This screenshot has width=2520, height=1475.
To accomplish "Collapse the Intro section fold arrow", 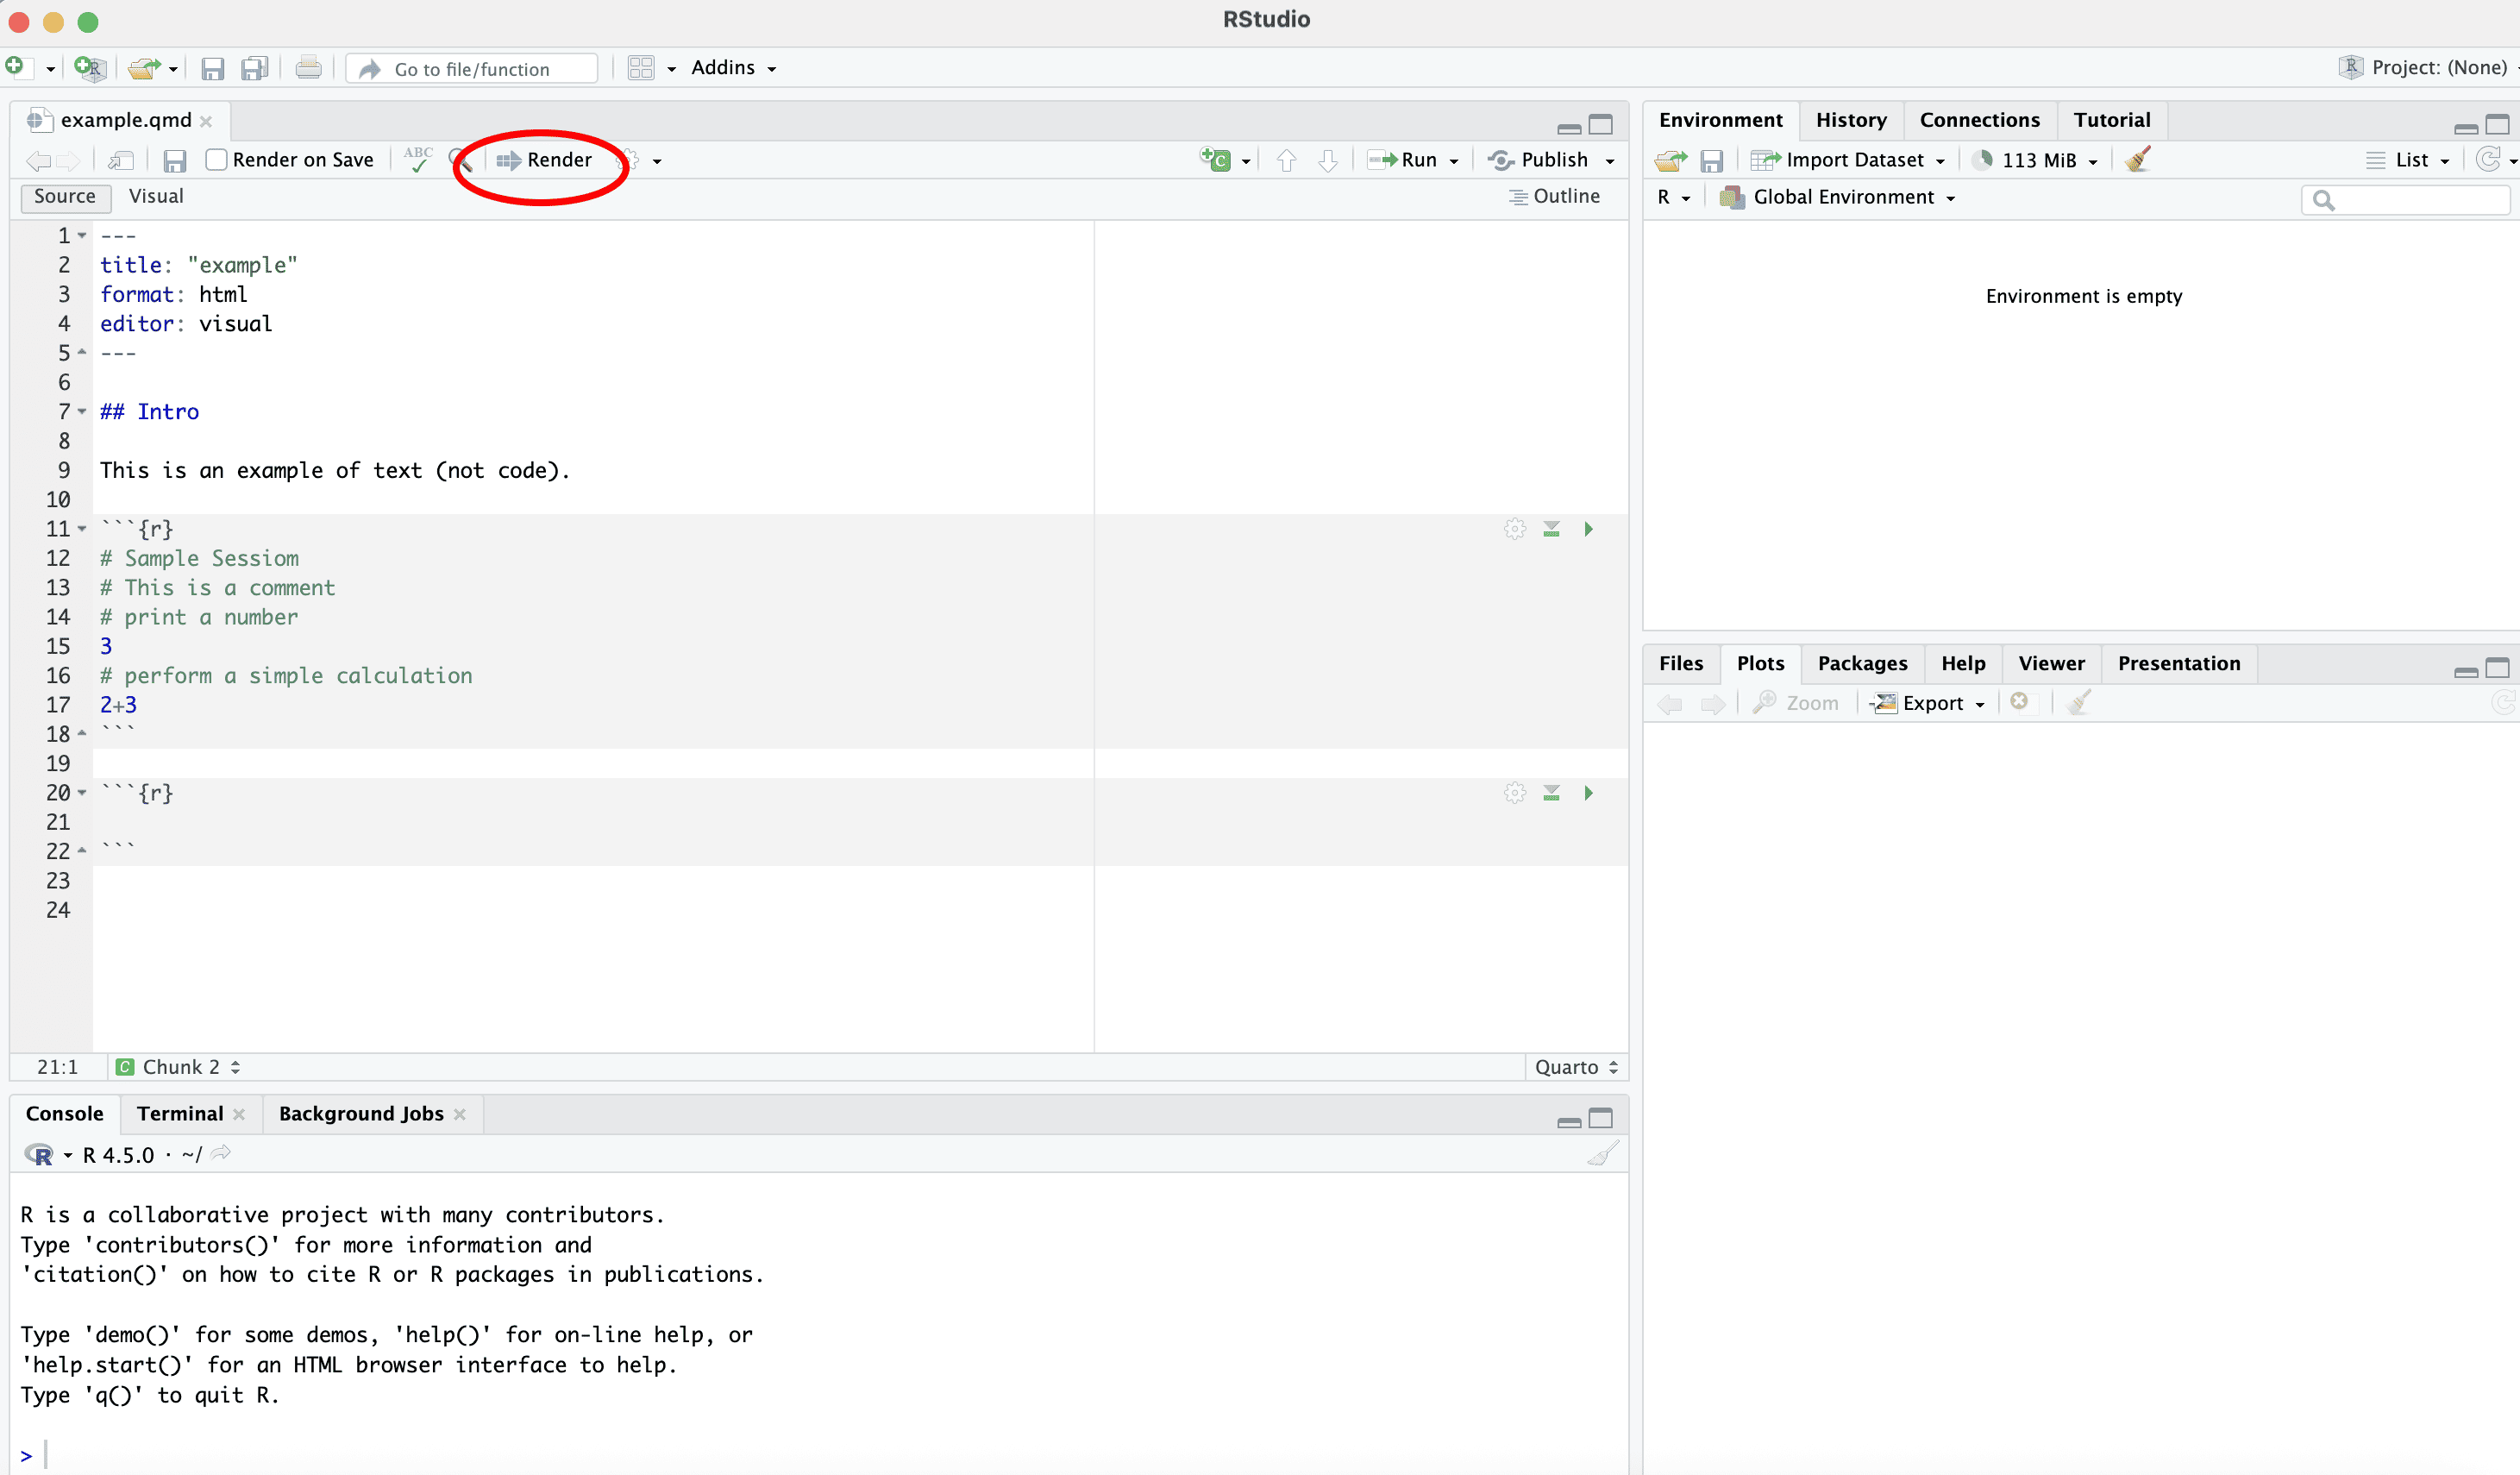I will (82, 411).
